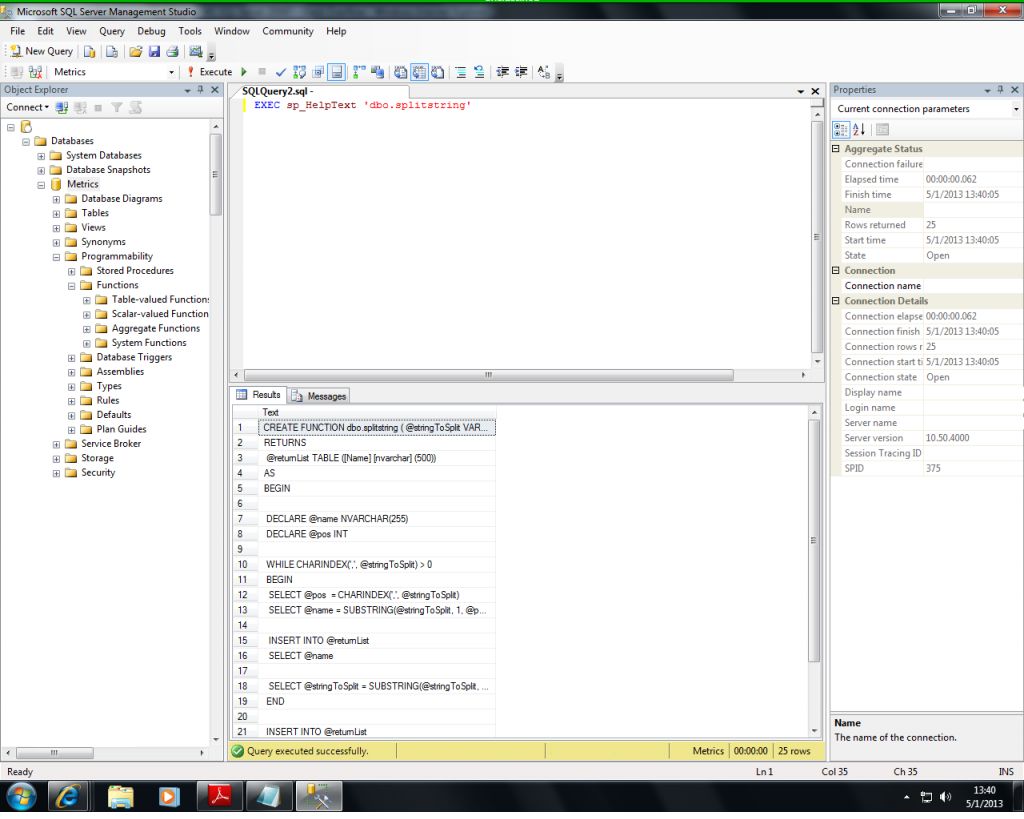Open the Tools menu

pyautogui.click(x=190, y=31)
